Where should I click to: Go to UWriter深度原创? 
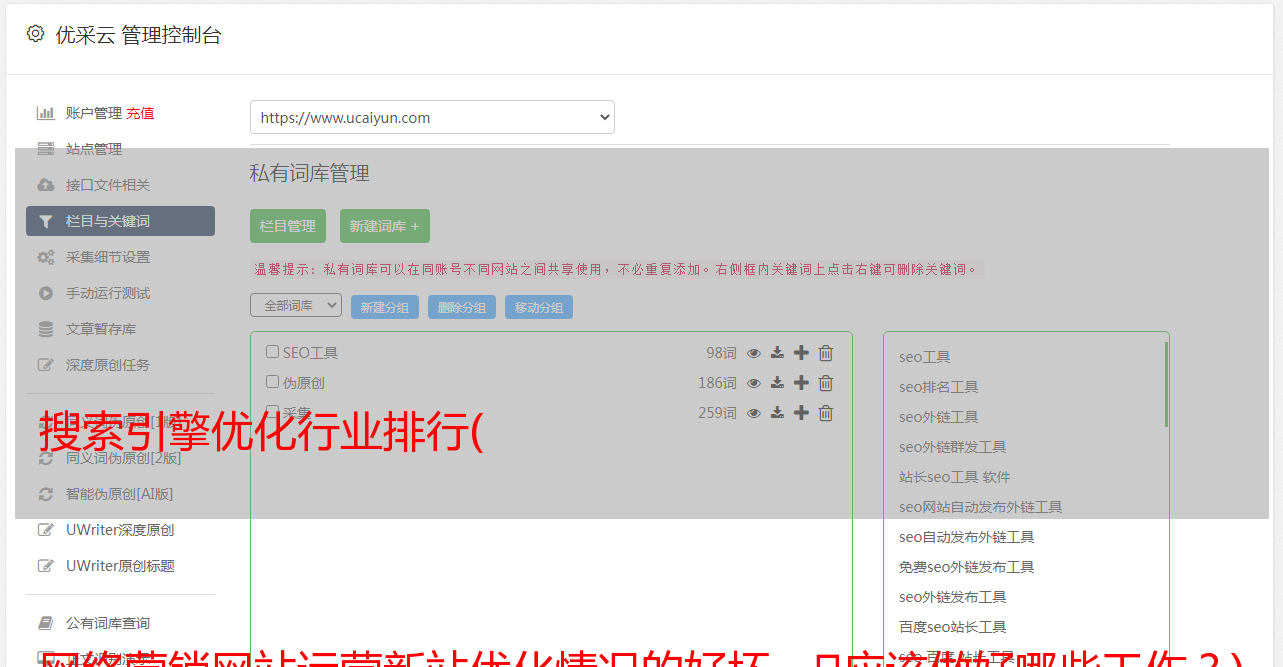[x=120, y=530]
